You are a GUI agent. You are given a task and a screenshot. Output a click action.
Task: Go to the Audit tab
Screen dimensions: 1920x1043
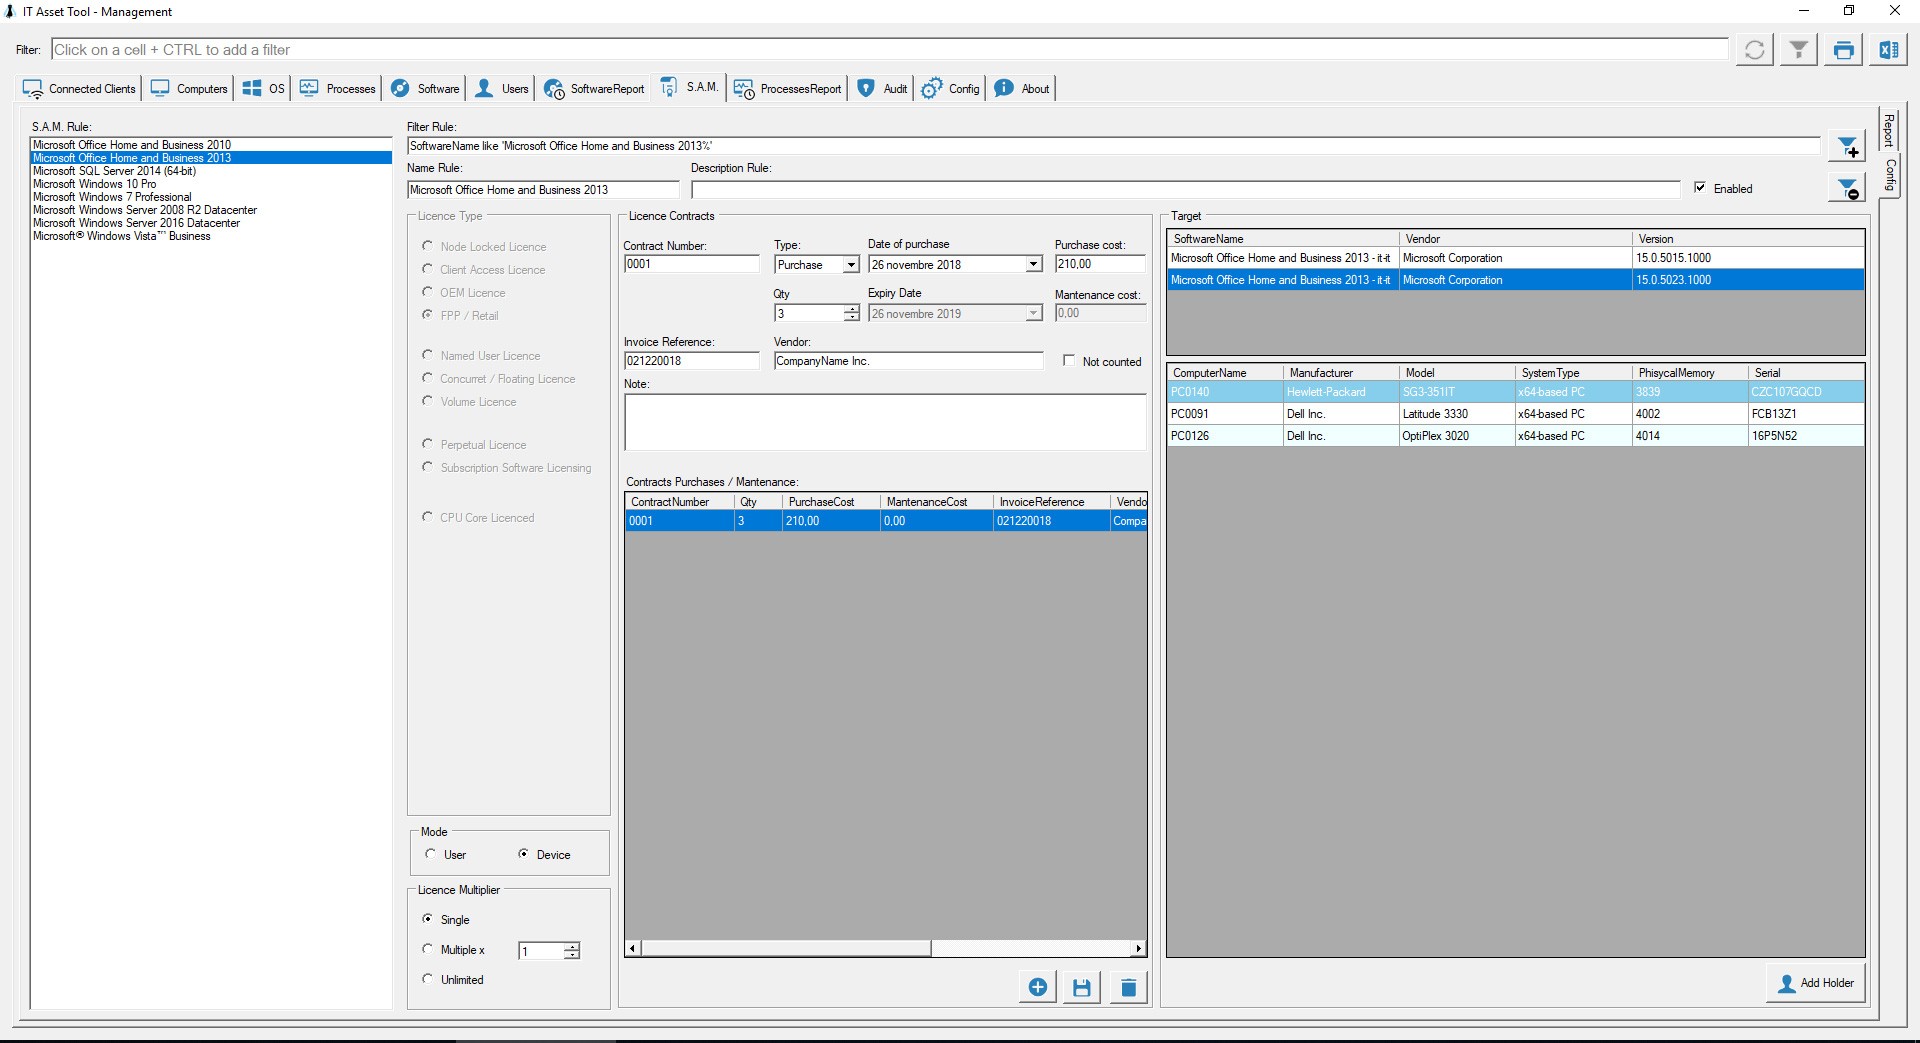point(882,89)
